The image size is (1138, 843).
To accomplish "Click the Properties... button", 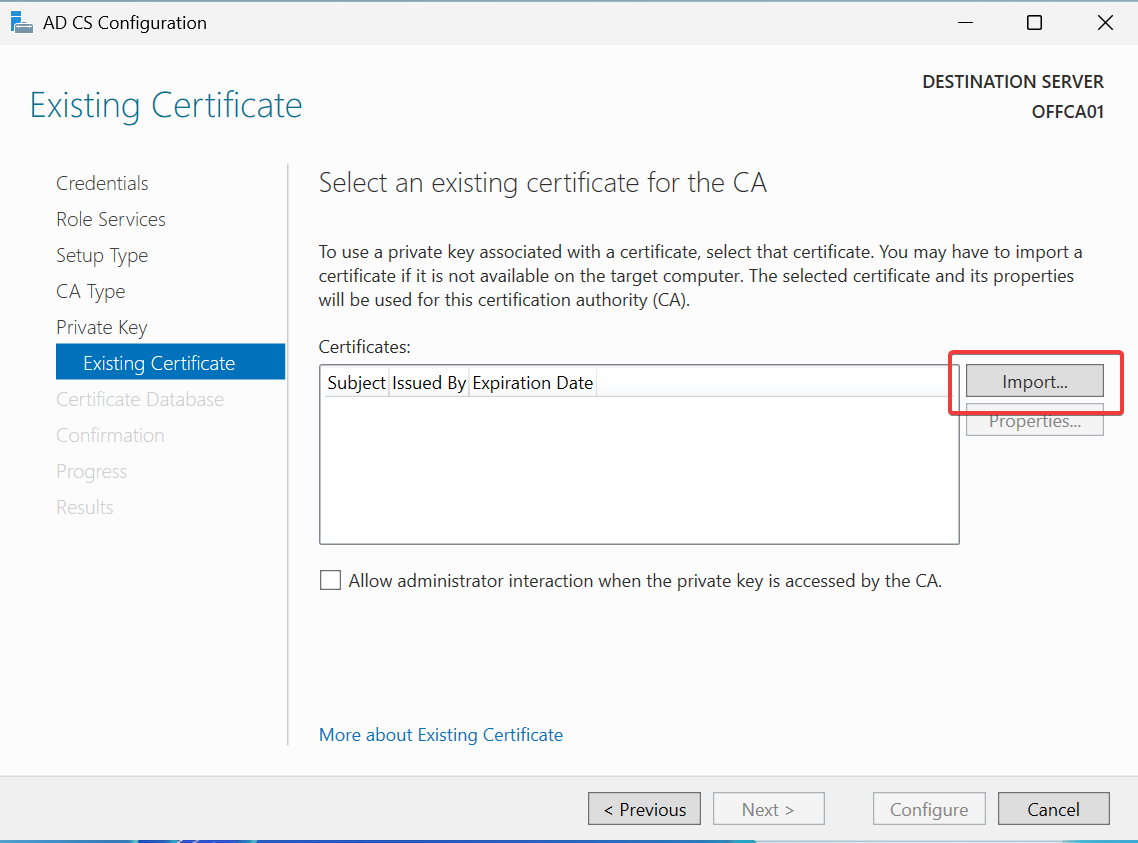I will coord(1034,421).
